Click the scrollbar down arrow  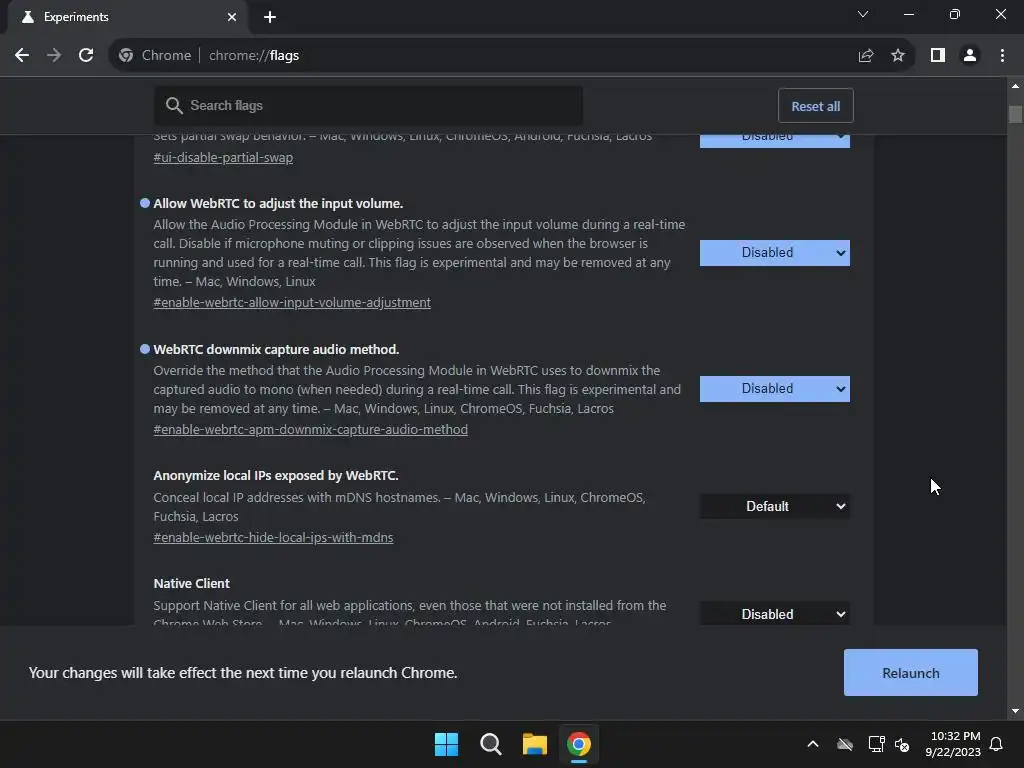click(x=1015, y=711)
